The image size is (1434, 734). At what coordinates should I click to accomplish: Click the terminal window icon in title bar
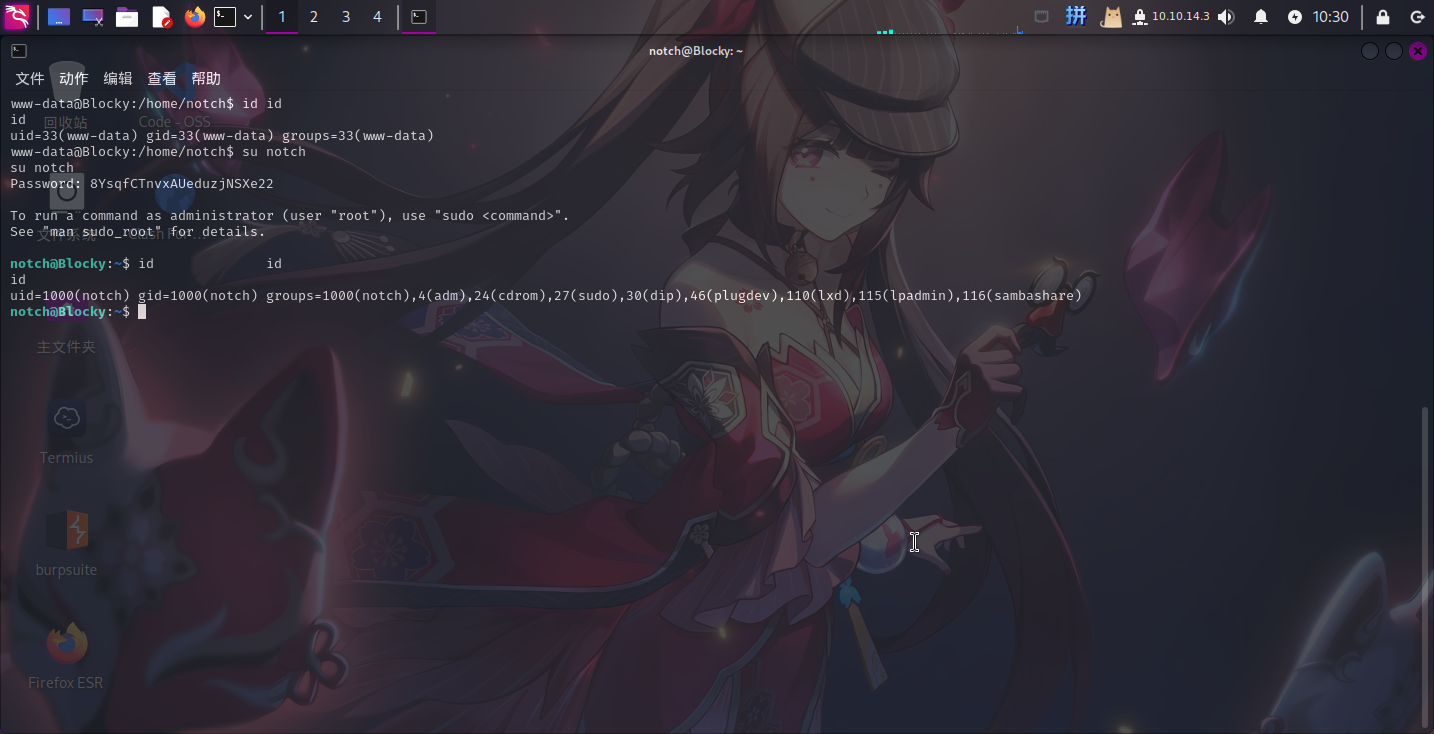[19, 51]
